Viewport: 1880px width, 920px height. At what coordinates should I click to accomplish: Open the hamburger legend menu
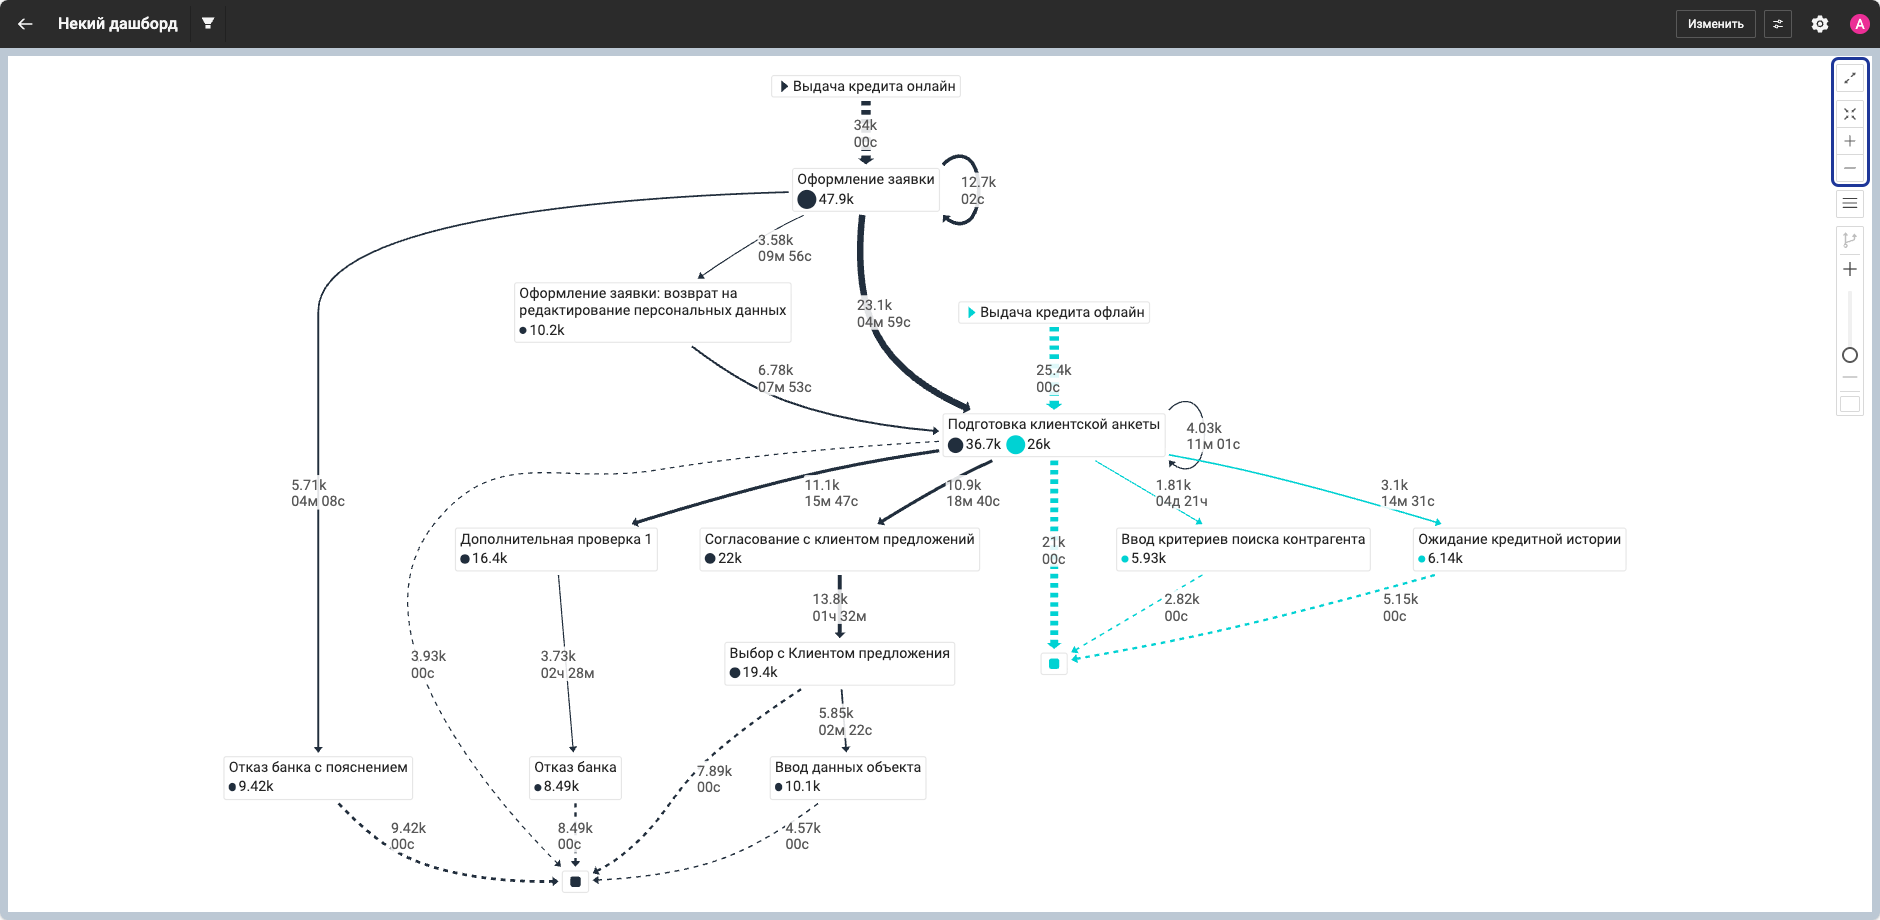click(x=1850, y=204)
